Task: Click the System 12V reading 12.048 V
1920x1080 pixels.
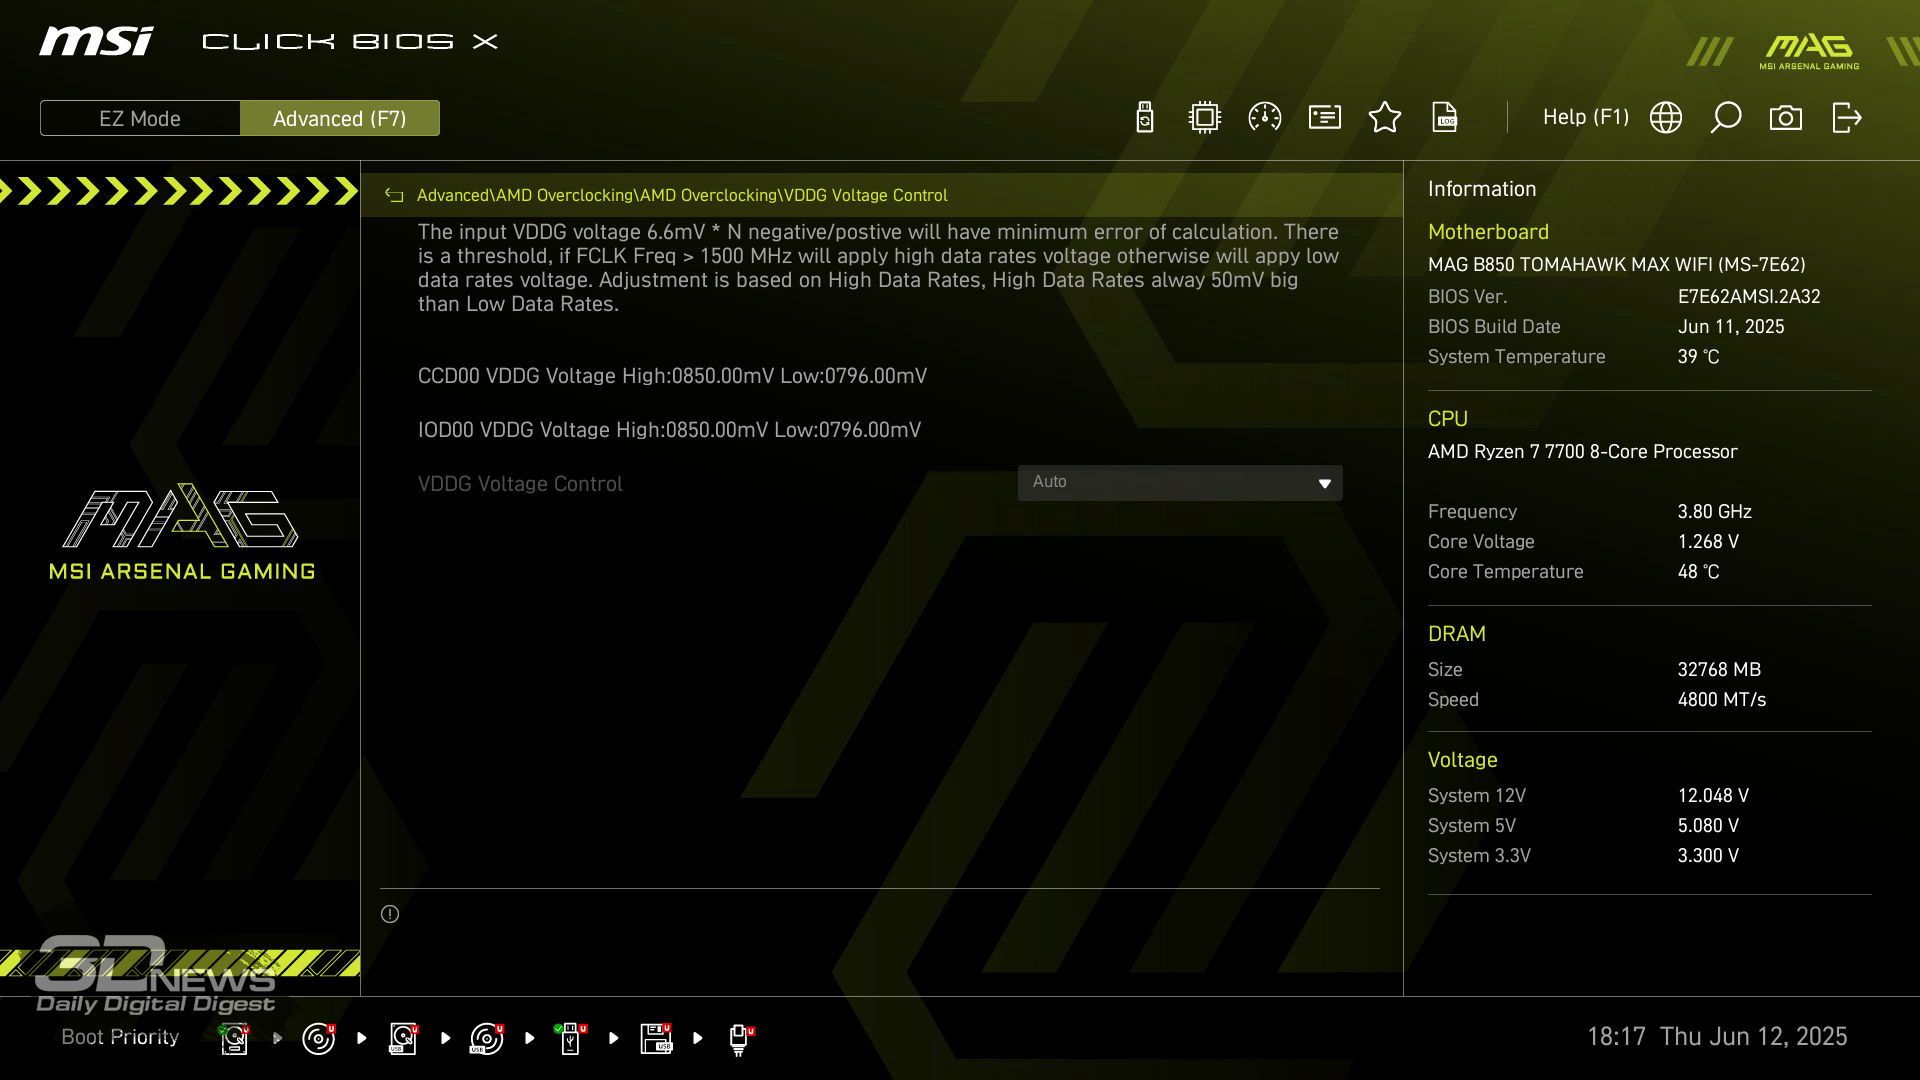Action: [x=1713, y=796]
